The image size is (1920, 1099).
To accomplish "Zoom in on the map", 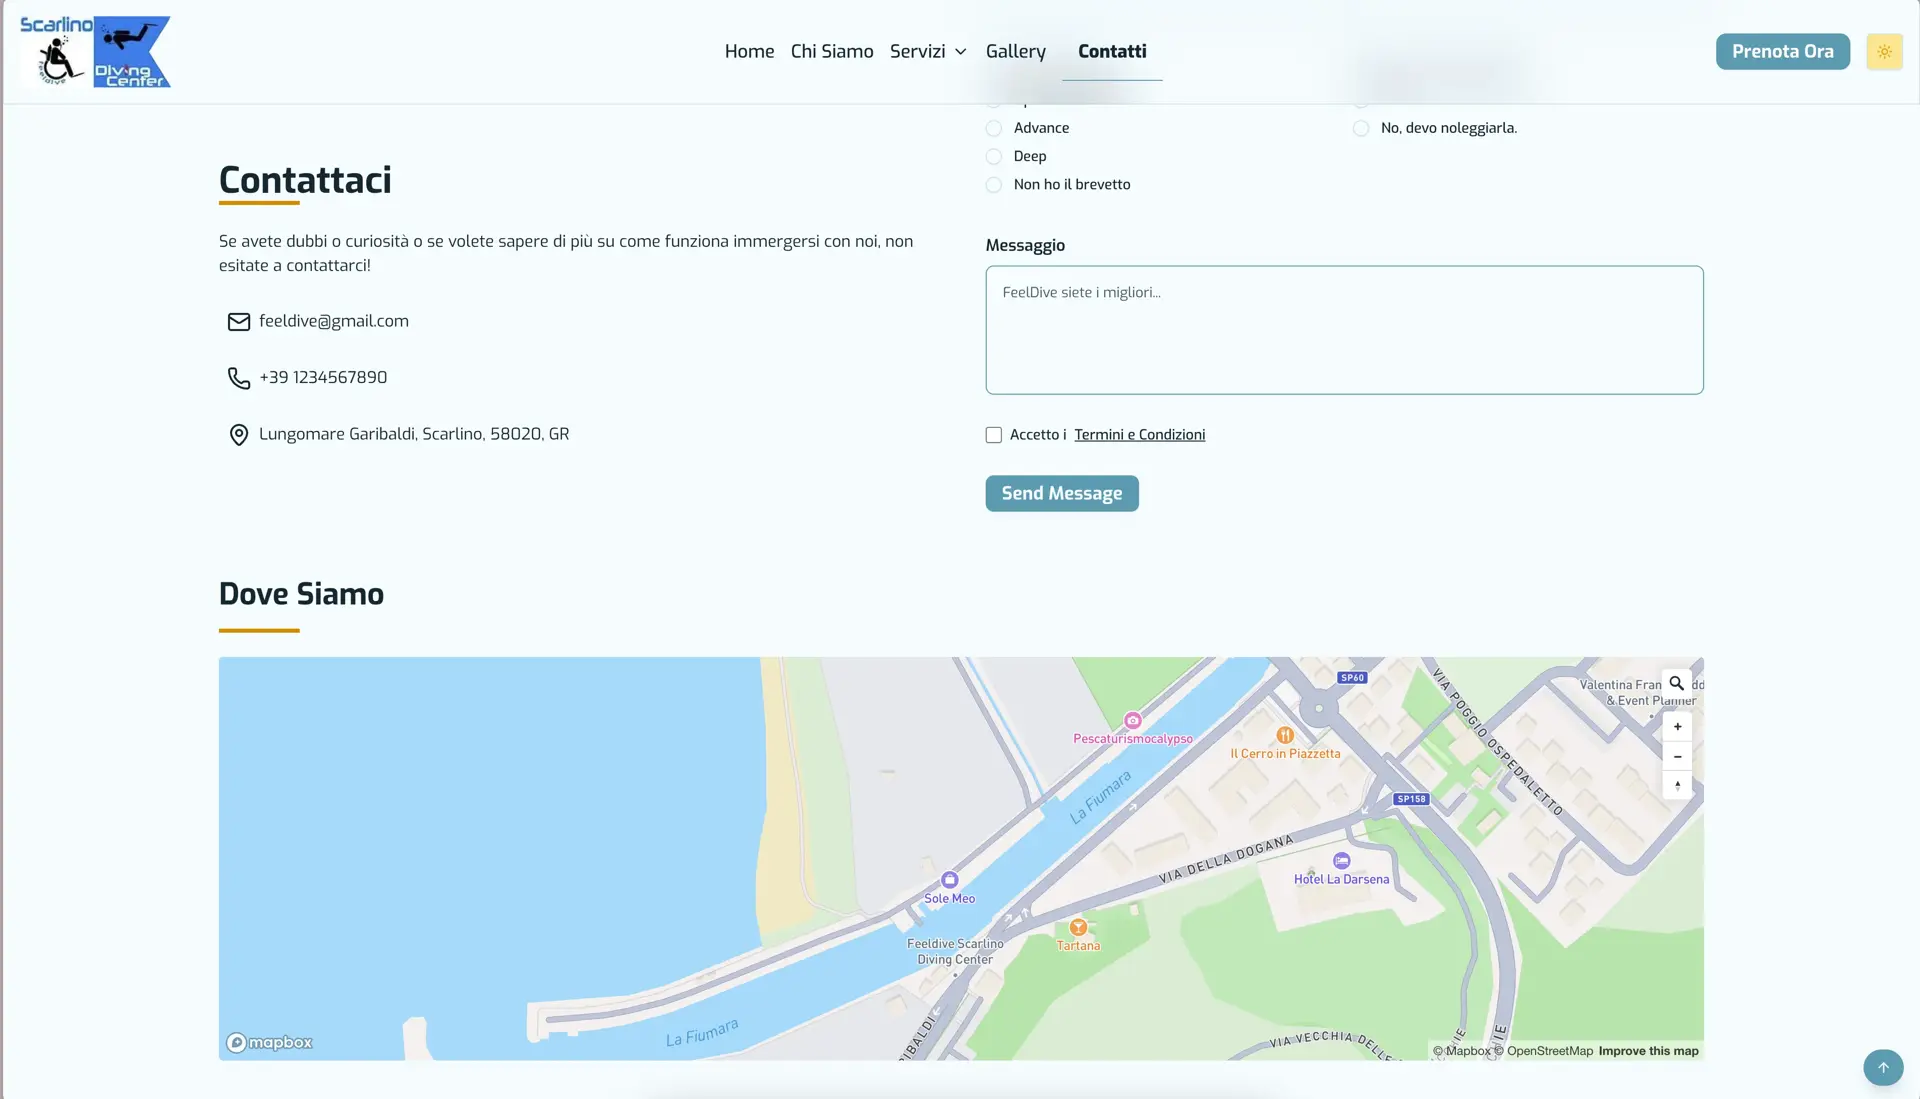I will coord(1677,727).
